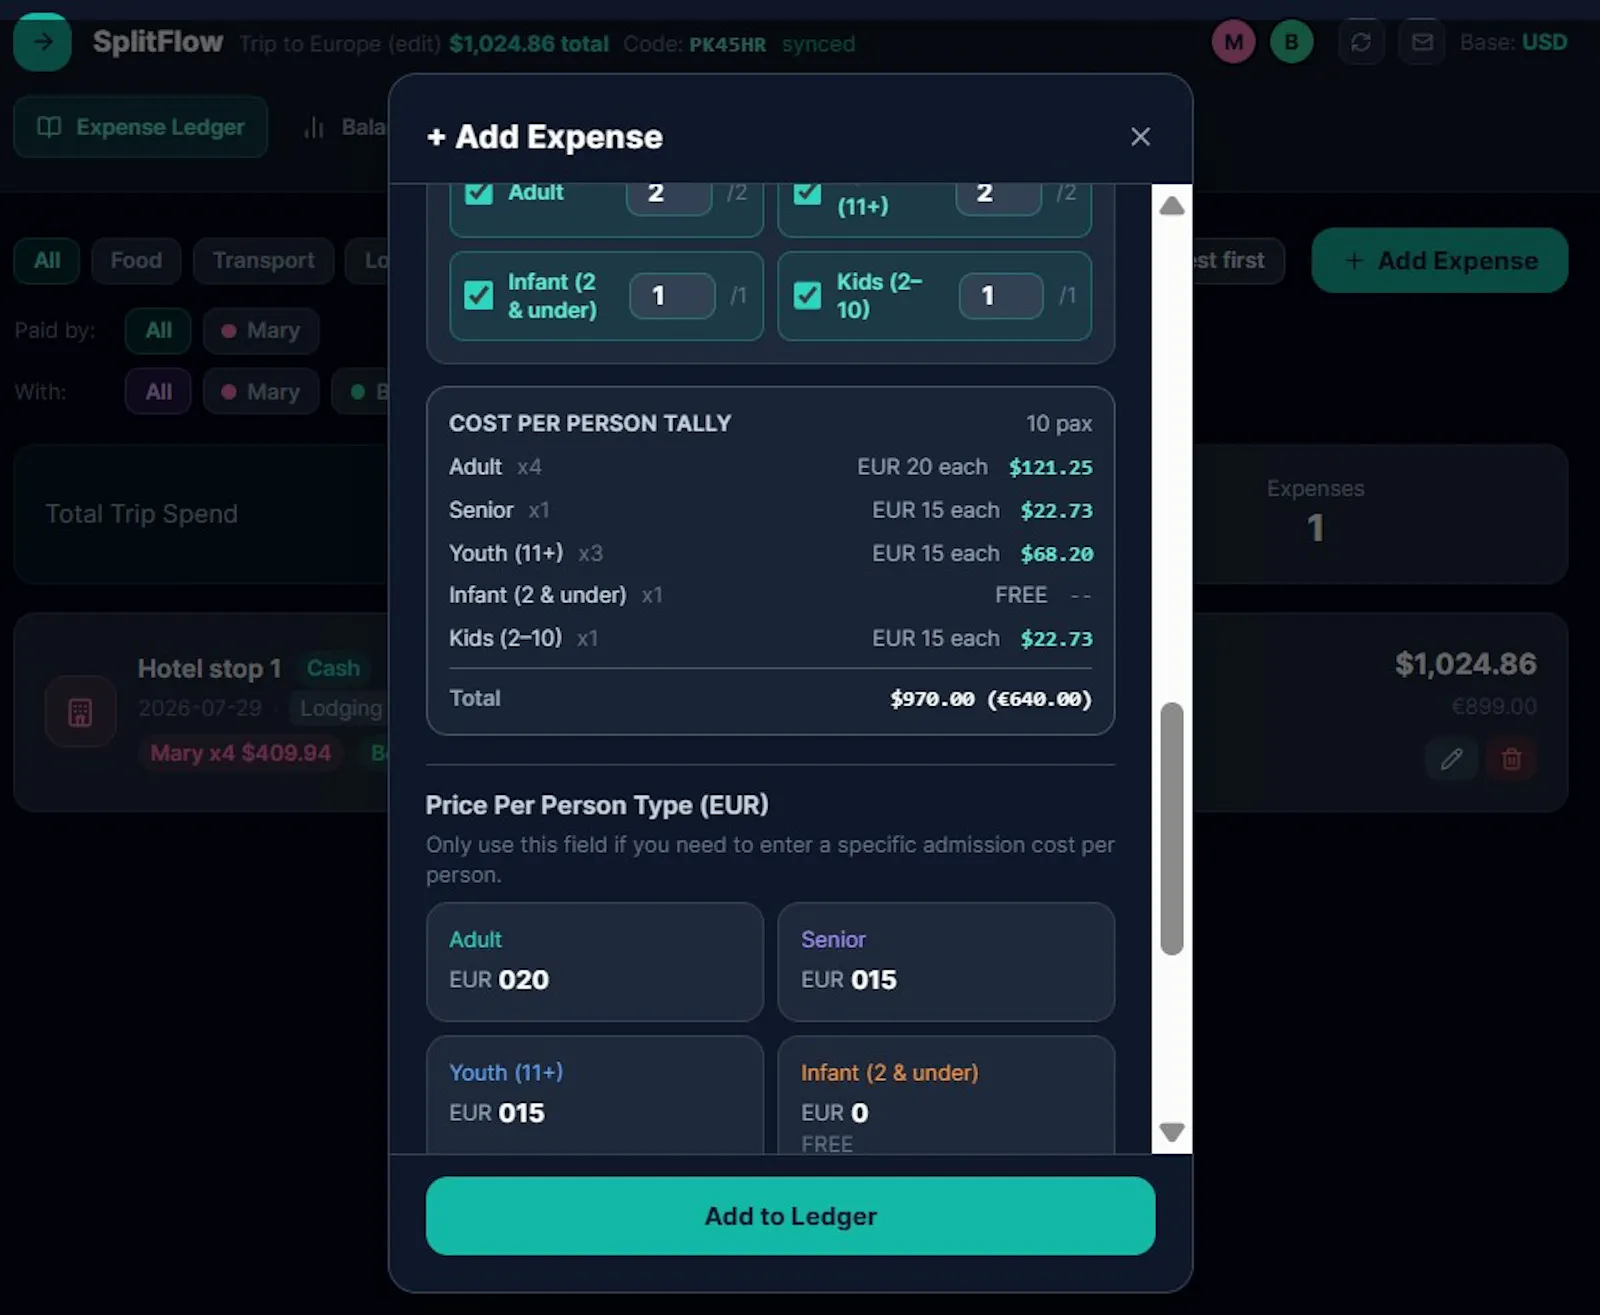
Task: Click the M user avatar
Action: 1233,42
